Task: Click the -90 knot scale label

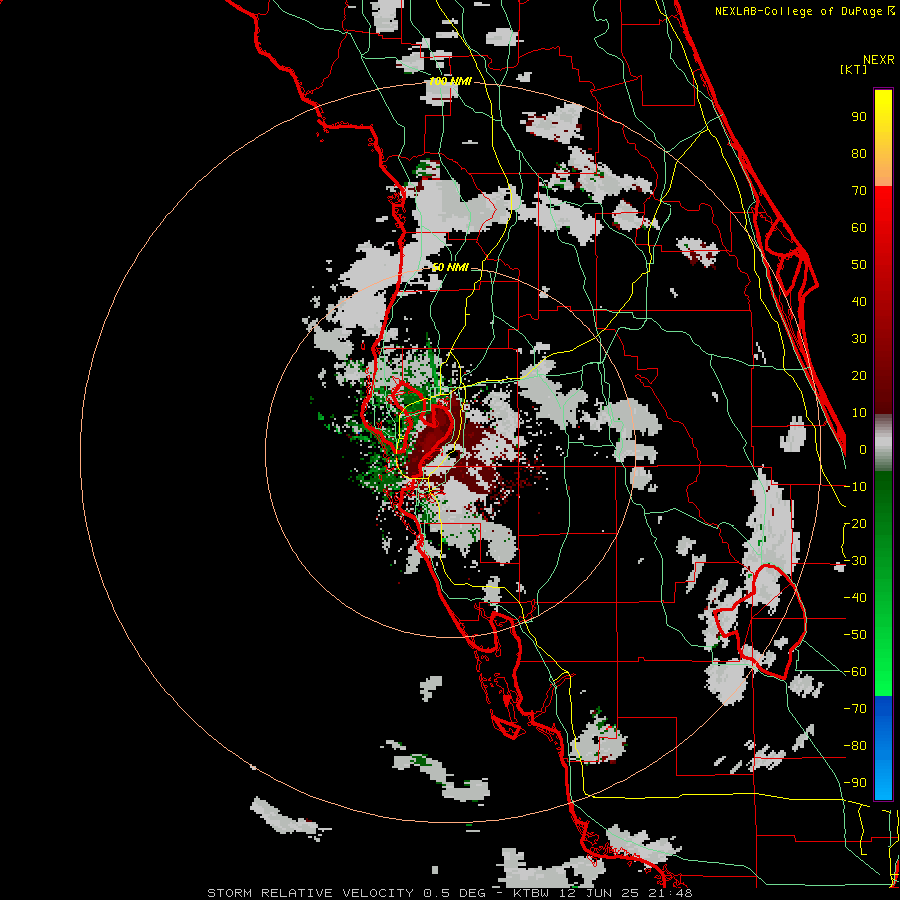Action: (855, 783)
